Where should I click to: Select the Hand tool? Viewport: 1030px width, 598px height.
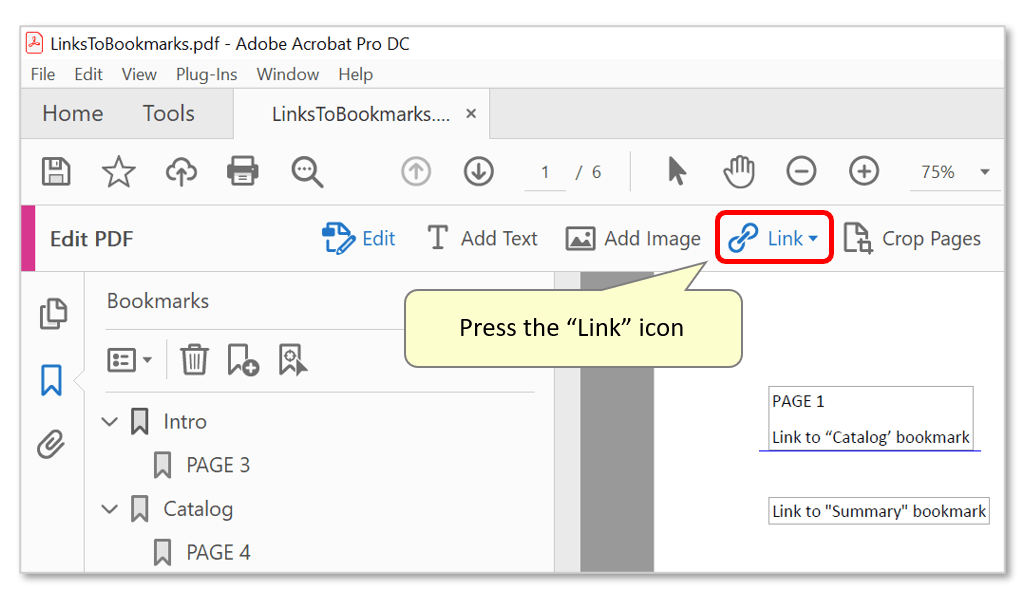[x=738, y=171]
